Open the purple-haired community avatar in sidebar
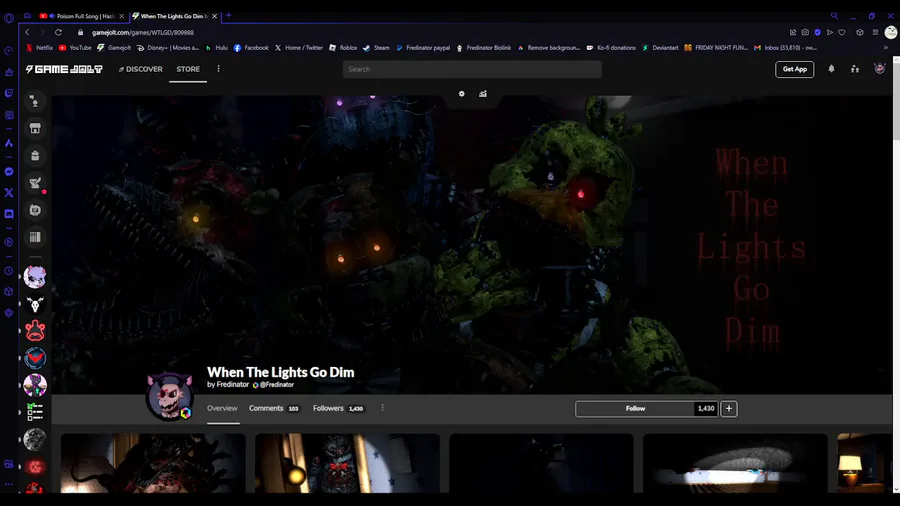This screenshot has width=900, height=506. (x=35, y=277)
